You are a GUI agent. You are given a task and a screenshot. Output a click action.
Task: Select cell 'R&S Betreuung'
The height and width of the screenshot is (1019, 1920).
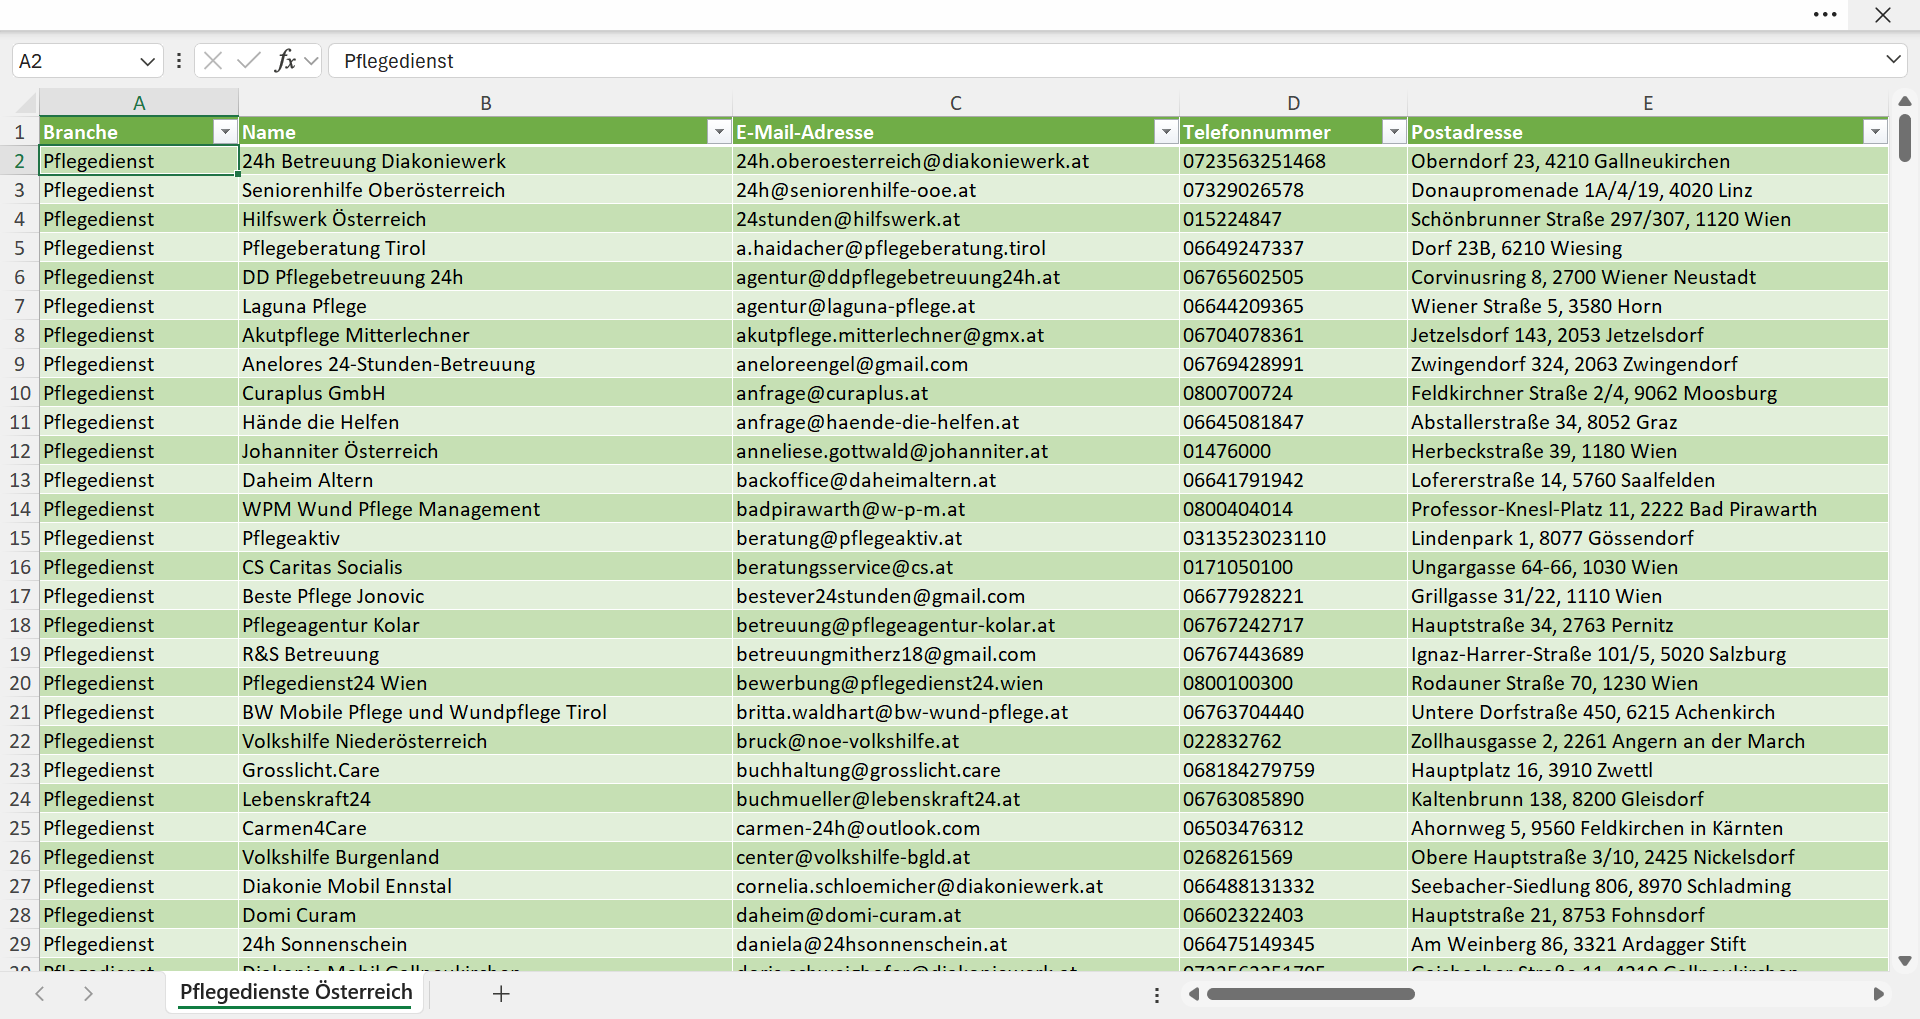click(x=486, y=654)
